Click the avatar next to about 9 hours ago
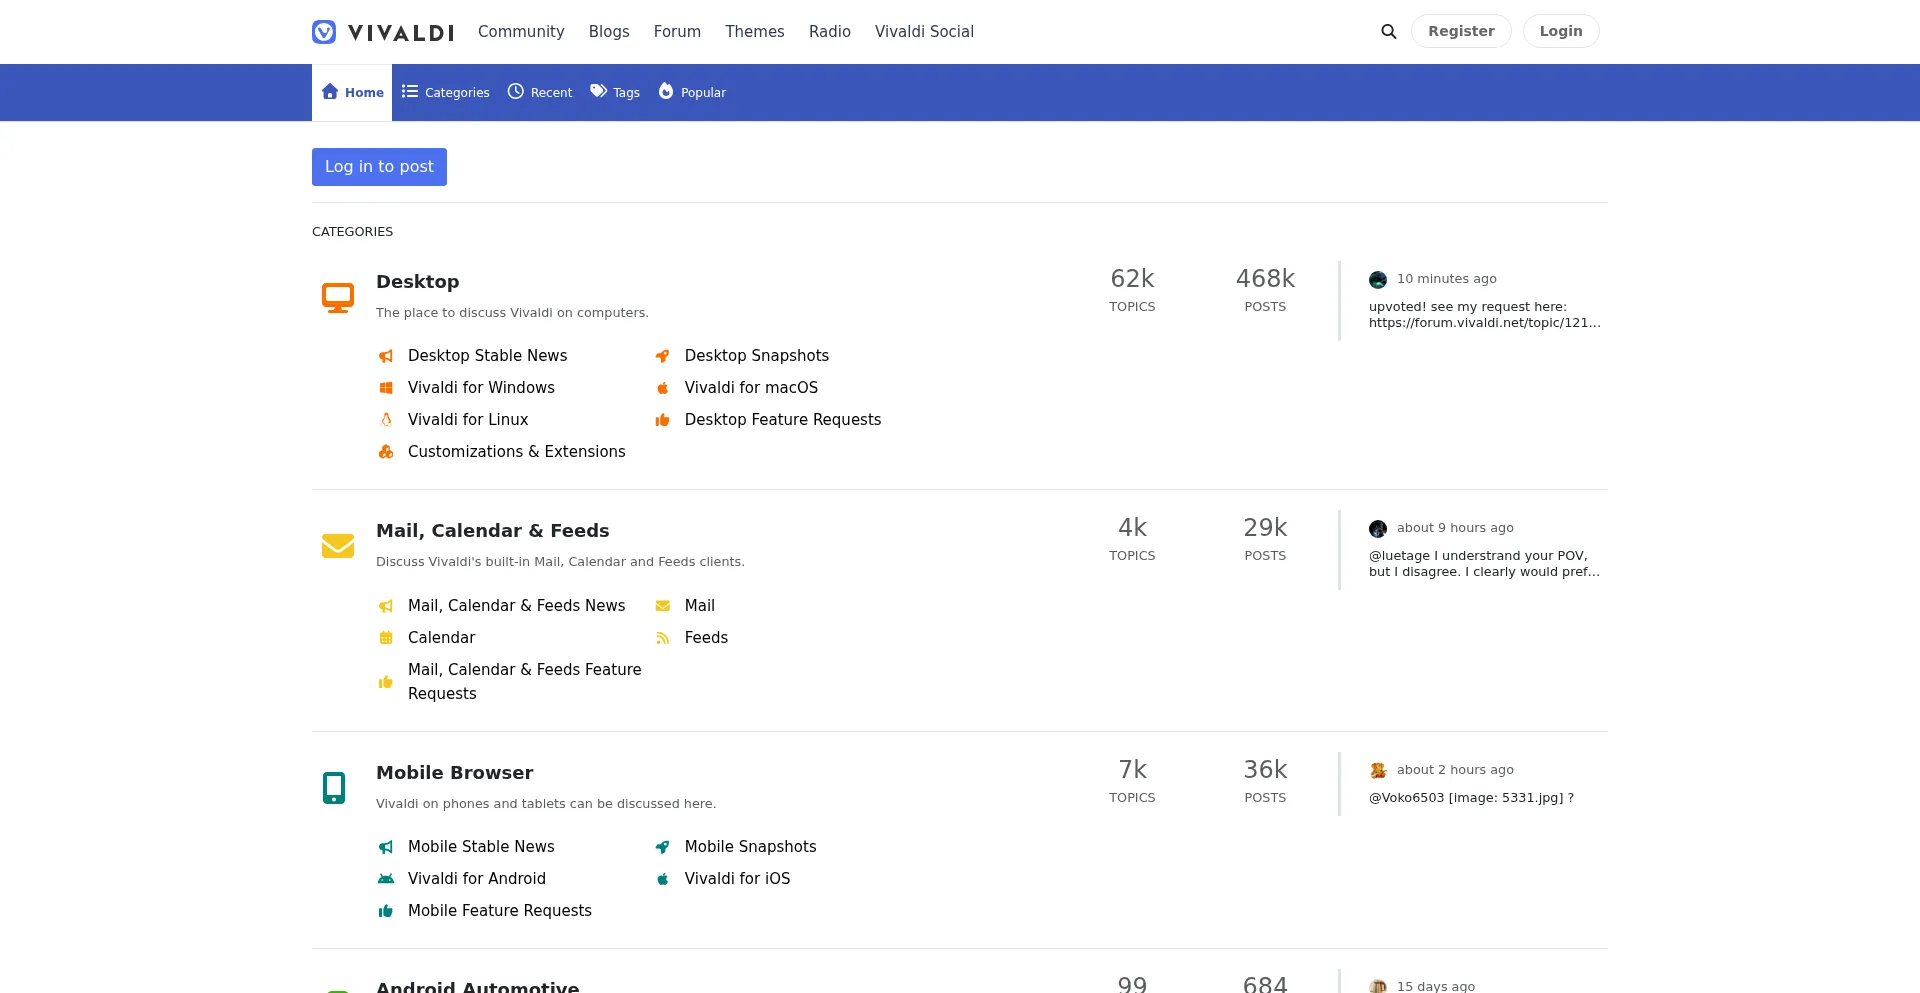Screen dimensions: 1920x993 coord(1378,529)
